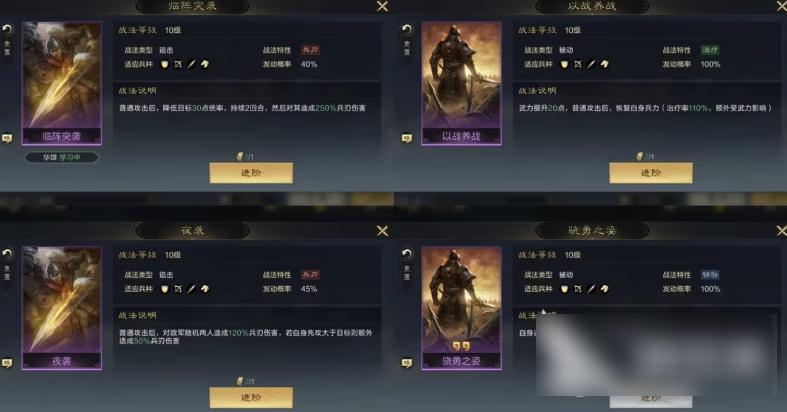Click the 进阶 button under 临阵突袭
787x412 pixels.
[251, 173]
